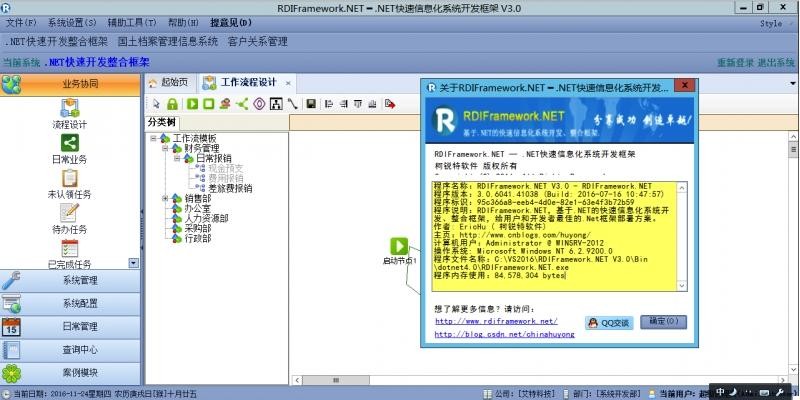Expand the 系统配置 sidebar group
800x400 pixels.
pyautogui.click(x=70, y=304)
